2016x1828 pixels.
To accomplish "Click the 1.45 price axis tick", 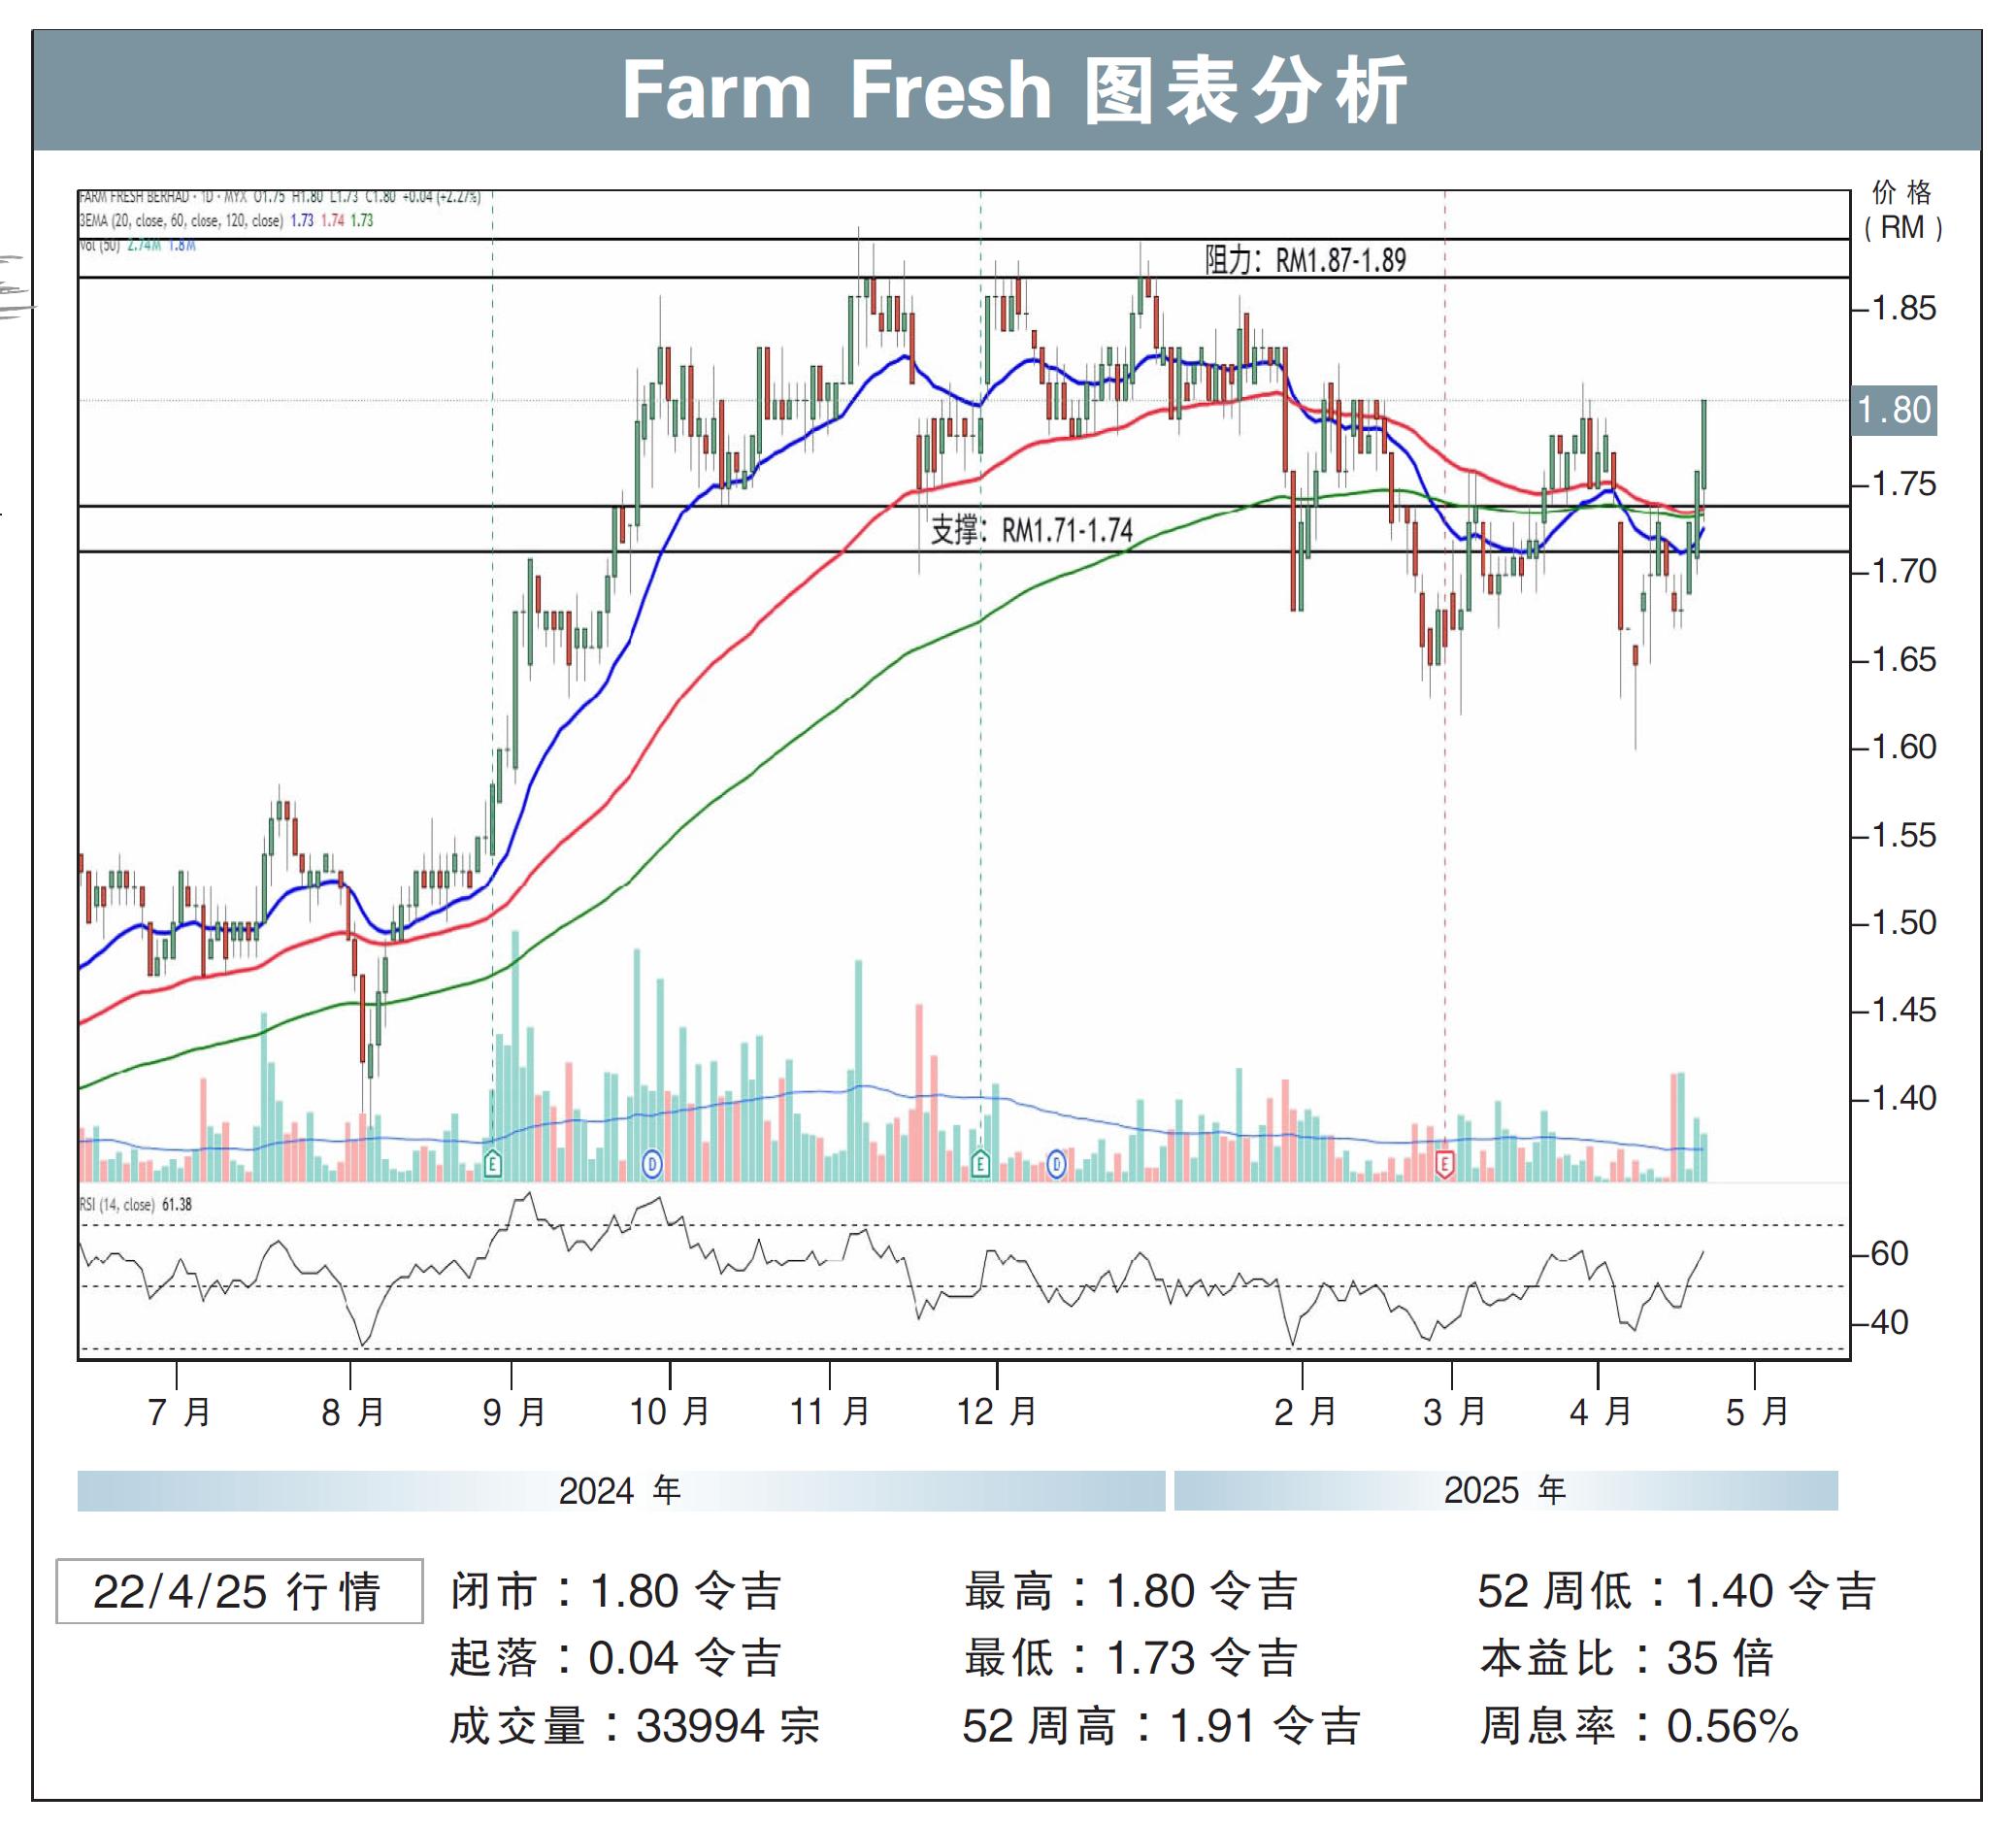I will tap(1904, 1010).
